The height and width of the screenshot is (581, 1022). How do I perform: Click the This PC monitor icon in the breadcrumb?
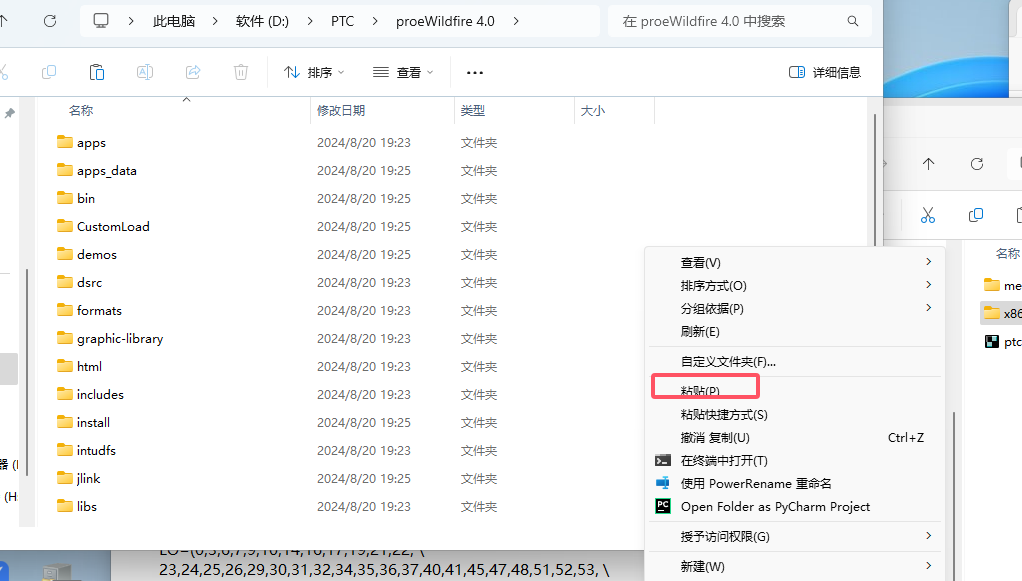coord(101,21)
